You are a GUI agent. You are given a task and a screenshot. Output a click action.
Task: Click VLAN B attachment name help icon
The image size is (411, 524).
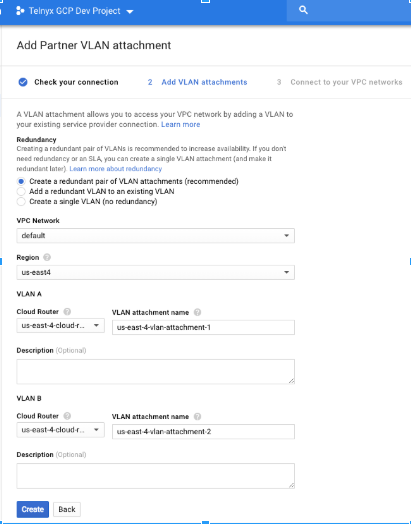197,416
